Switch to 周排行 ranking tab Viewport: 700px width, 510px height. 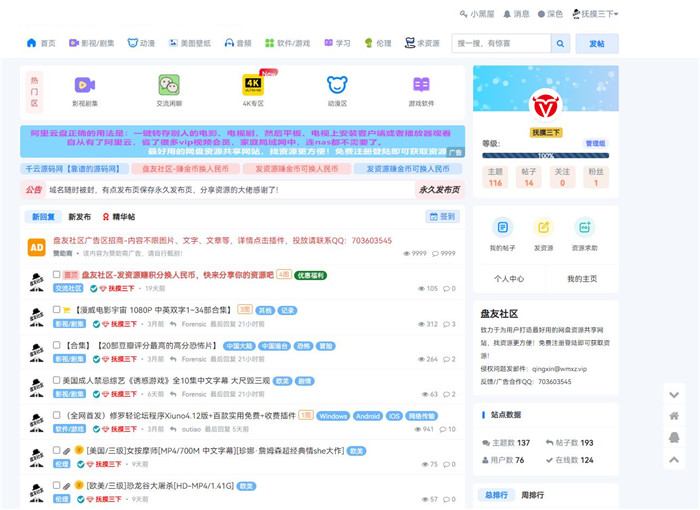coord(532,495)
